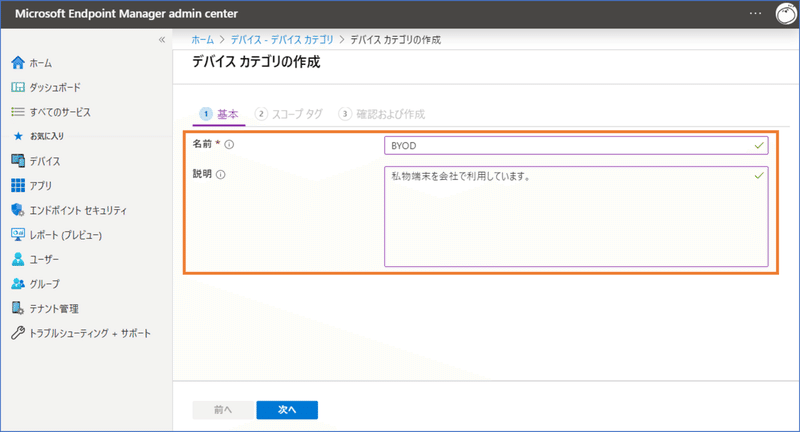Open the user account avatar
The width and height of the screenshot is (800, 432).
(x=786, y=14)
